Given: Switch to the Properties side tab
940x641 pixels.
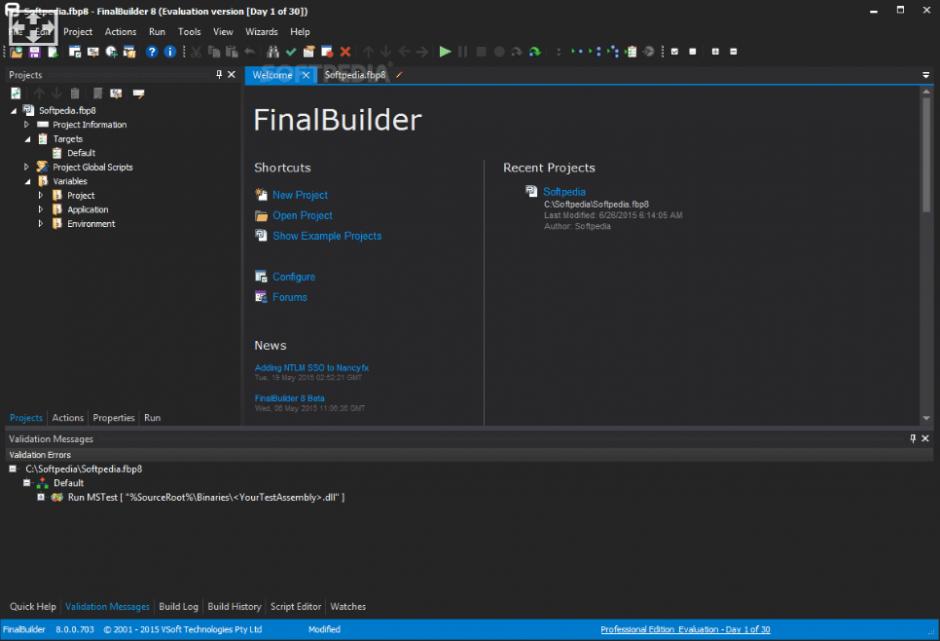Looking at the screenshot, I should pyautogui.click(x=114, y=417).
